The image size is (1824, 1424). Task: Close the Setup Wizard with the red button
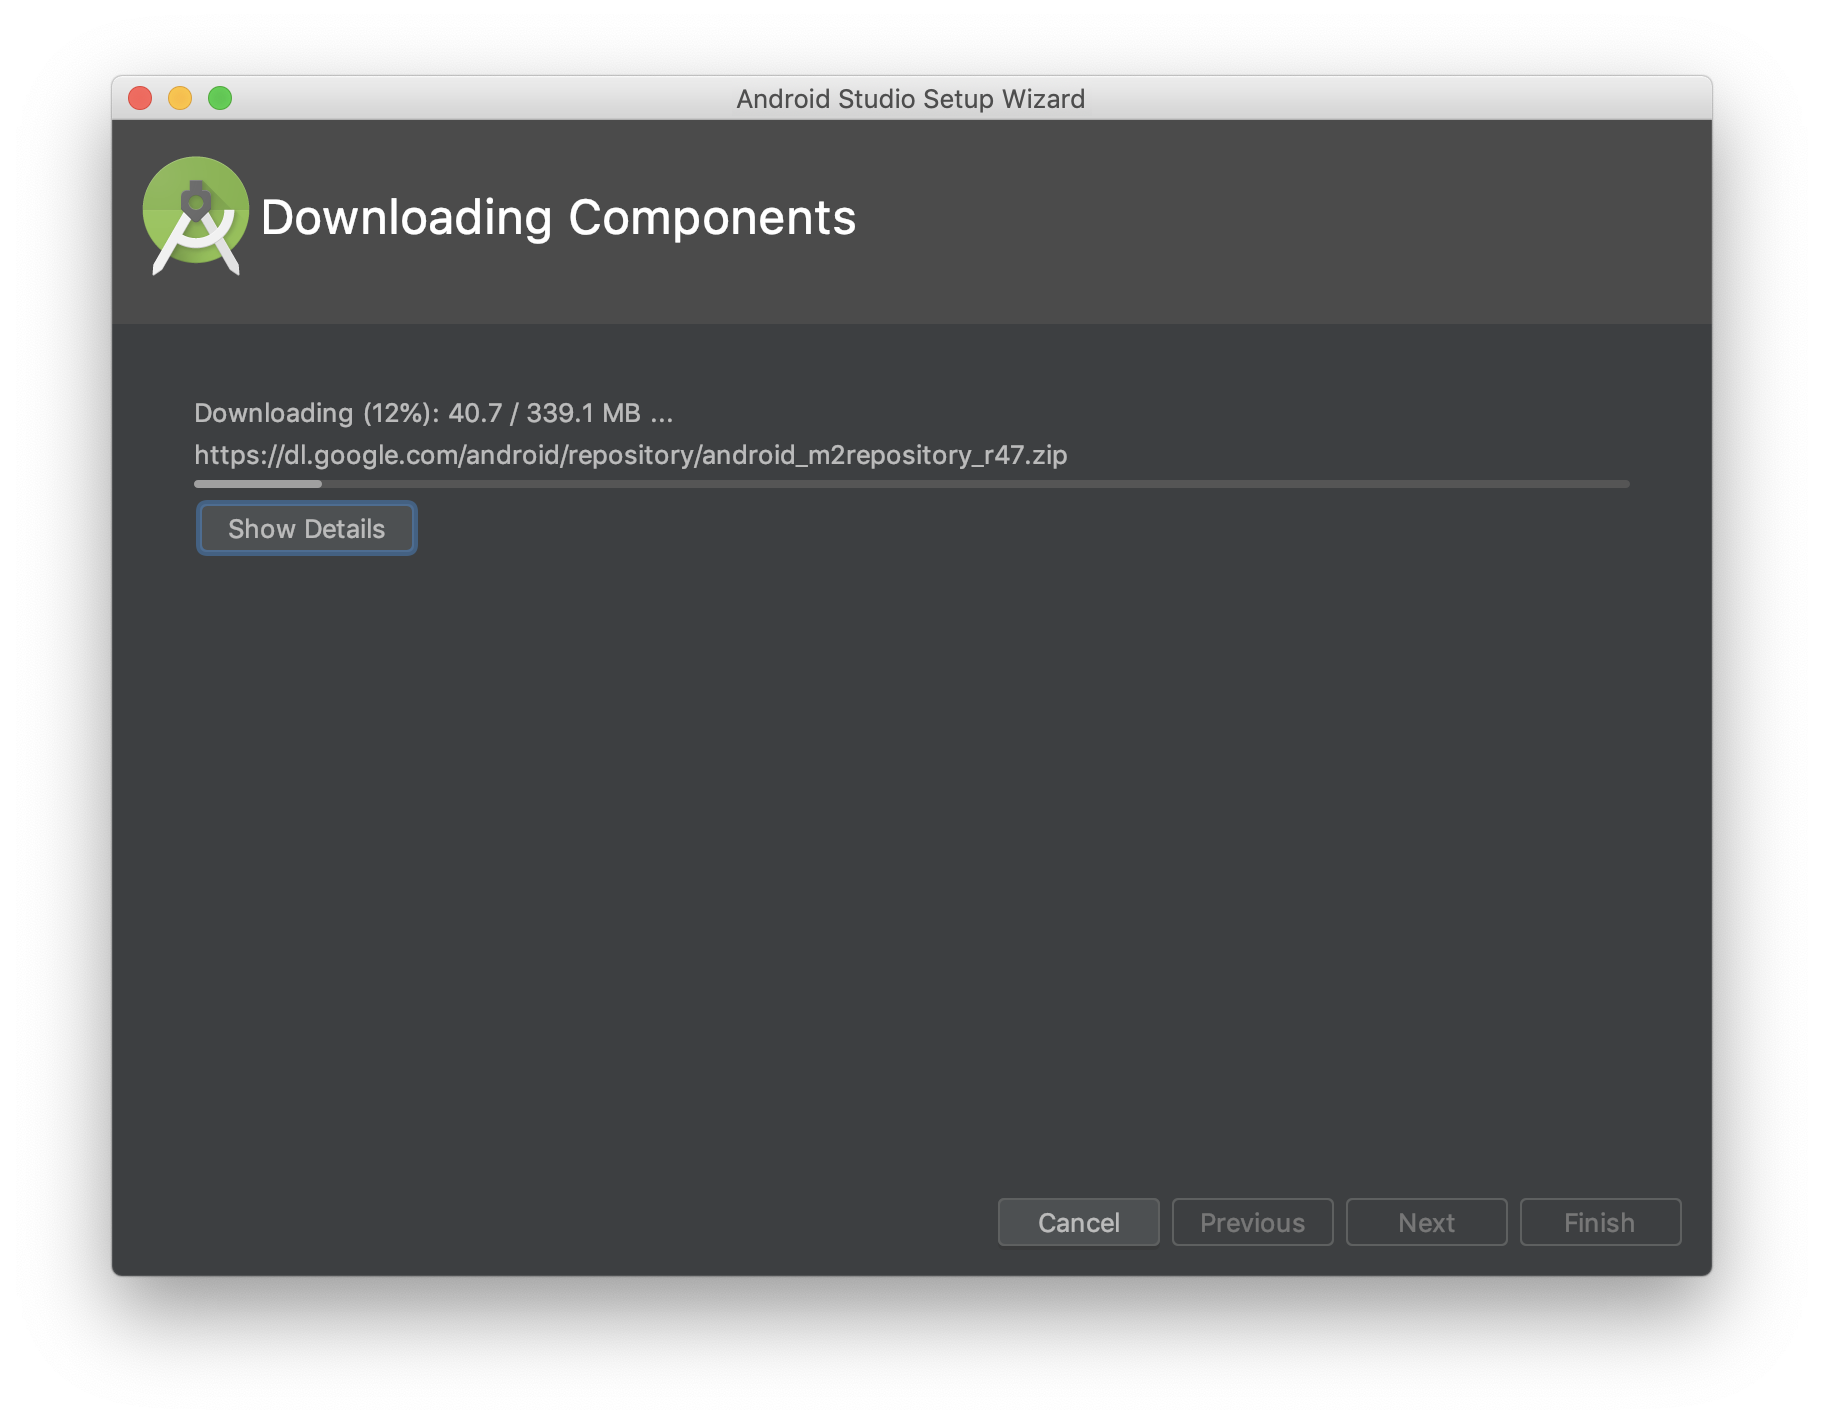point(140,98)
